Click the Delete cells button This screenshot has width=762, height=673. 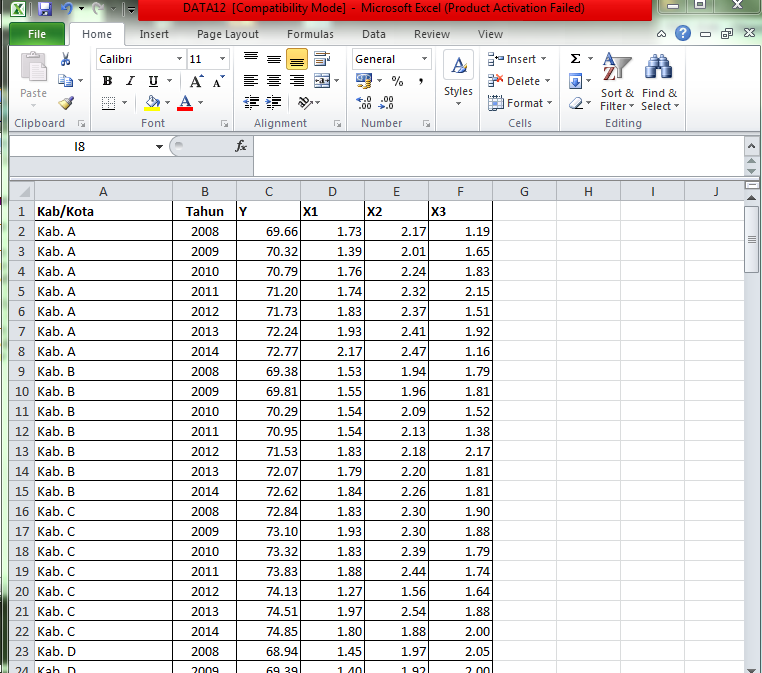click(x=519, y=81)
